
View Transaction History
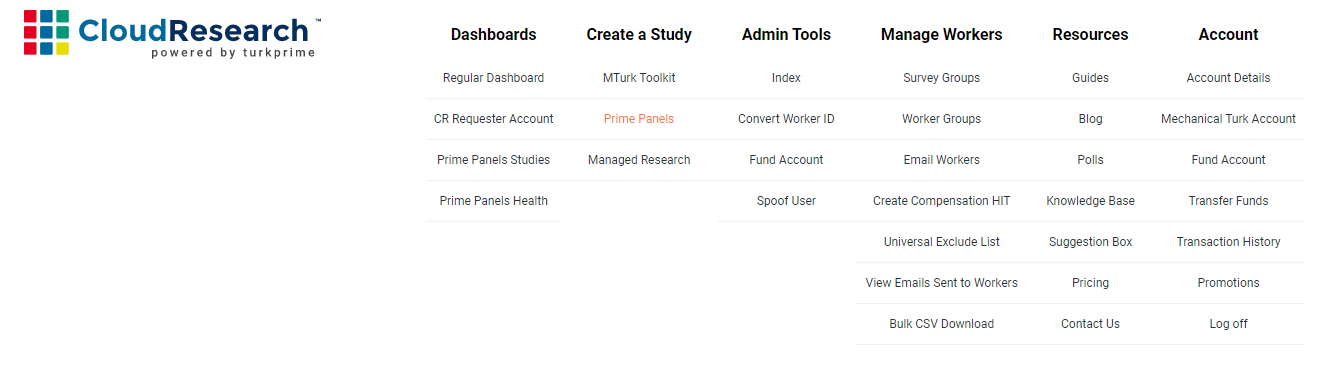(x=1228, y=242)
